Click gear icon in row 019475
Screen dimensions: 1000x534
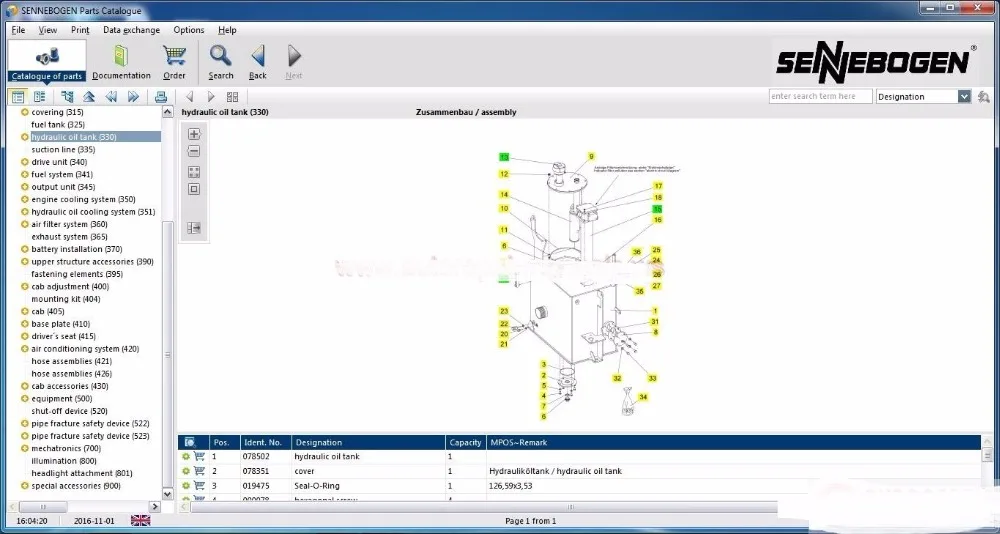(x=186, y=486)
